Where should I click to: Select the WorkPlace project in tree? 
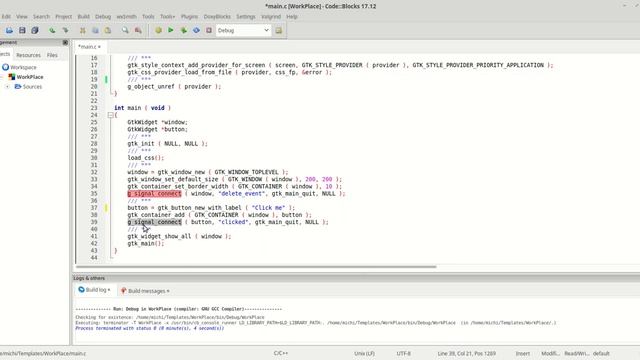[x=30, y=77]
